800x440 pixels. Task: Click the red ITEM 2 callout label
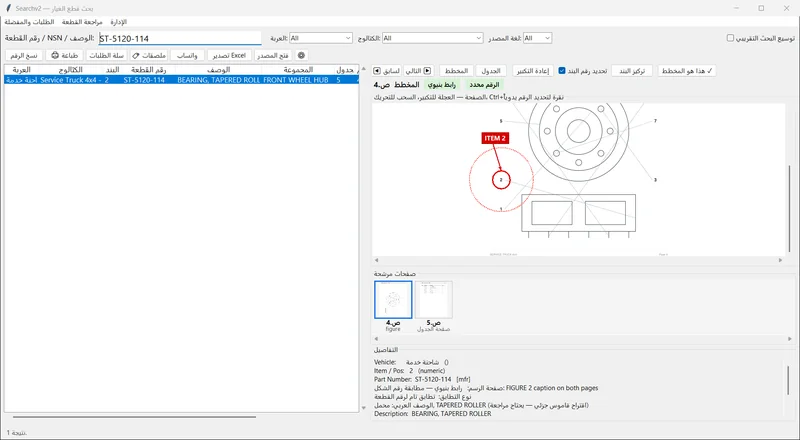click(x=495, y=138)
